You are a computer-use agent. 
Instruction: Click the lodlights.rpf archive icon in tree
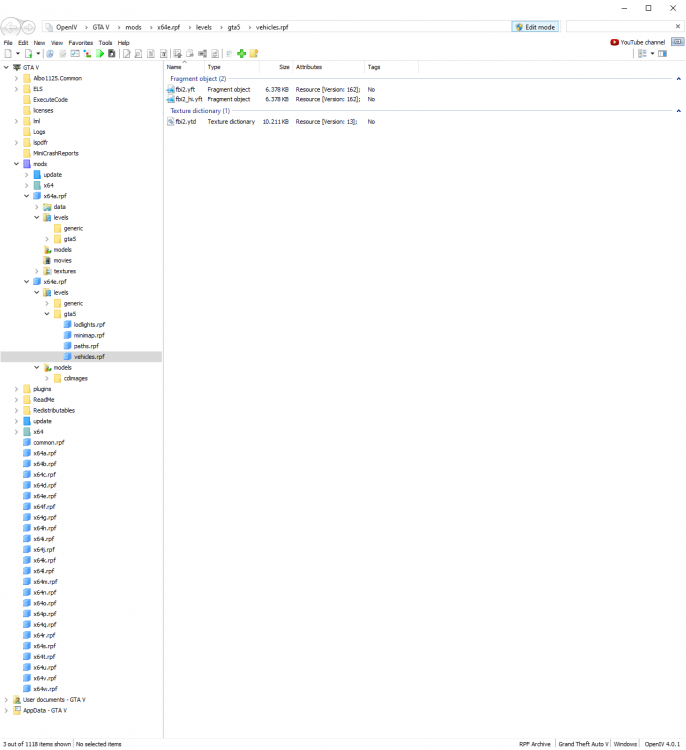point(67,324)
